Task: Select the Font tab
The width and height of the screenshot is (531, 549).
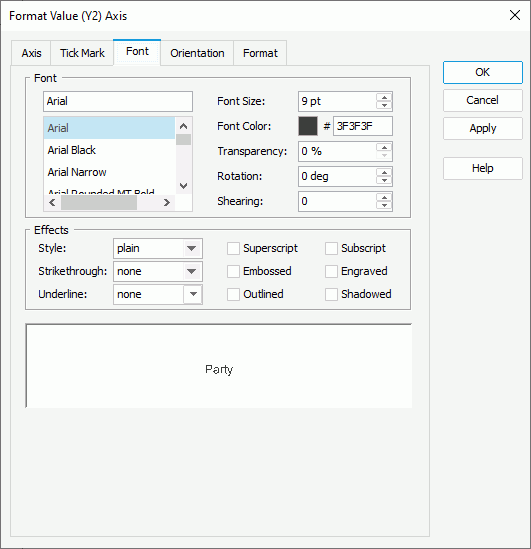Action: (x=137, y=52)
